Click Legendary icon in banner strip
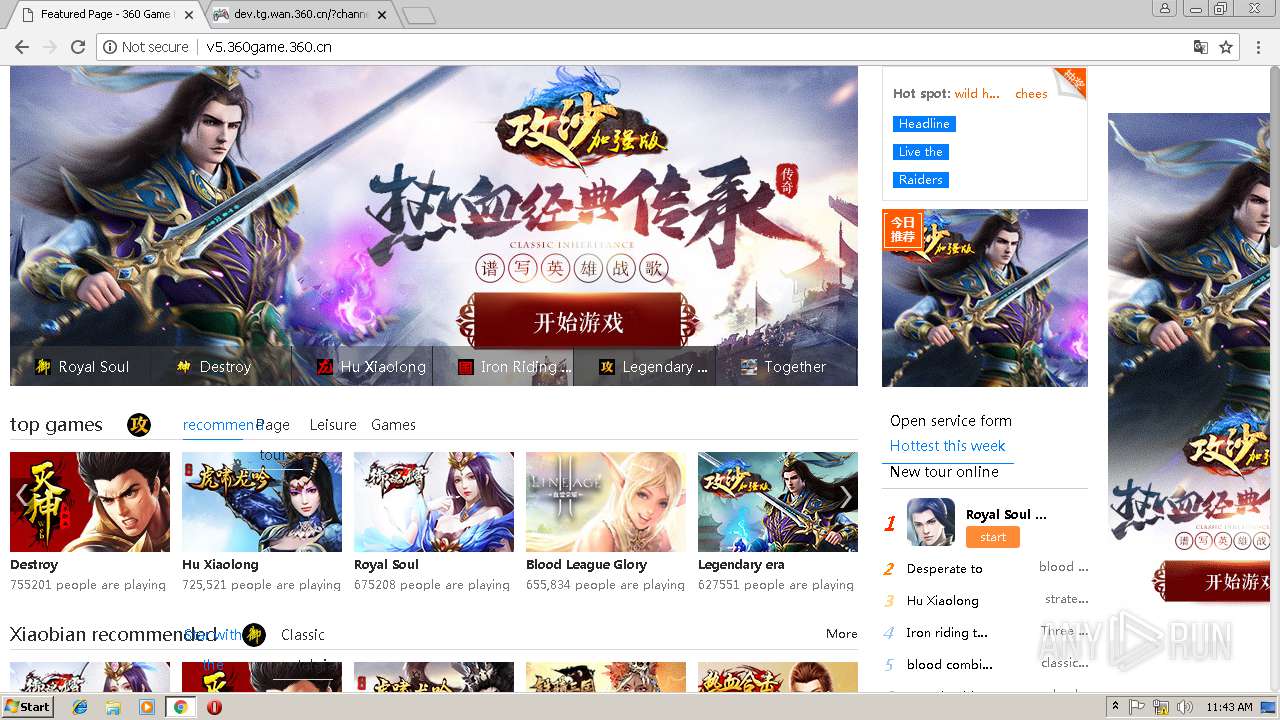Viewport: 1280px width, 720px height. (x=607, y=367)
